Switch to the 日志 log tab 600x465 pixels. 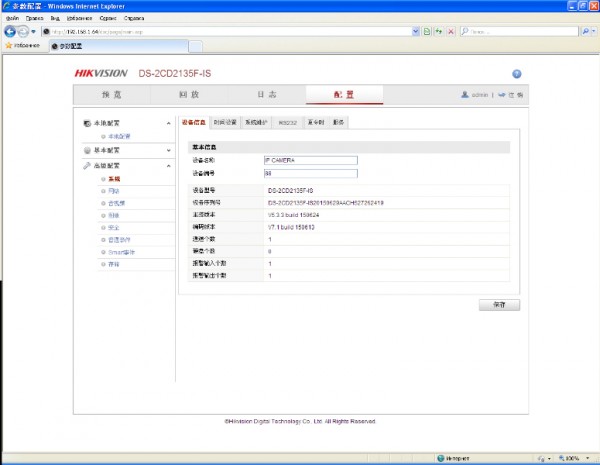tap(267, 95)
